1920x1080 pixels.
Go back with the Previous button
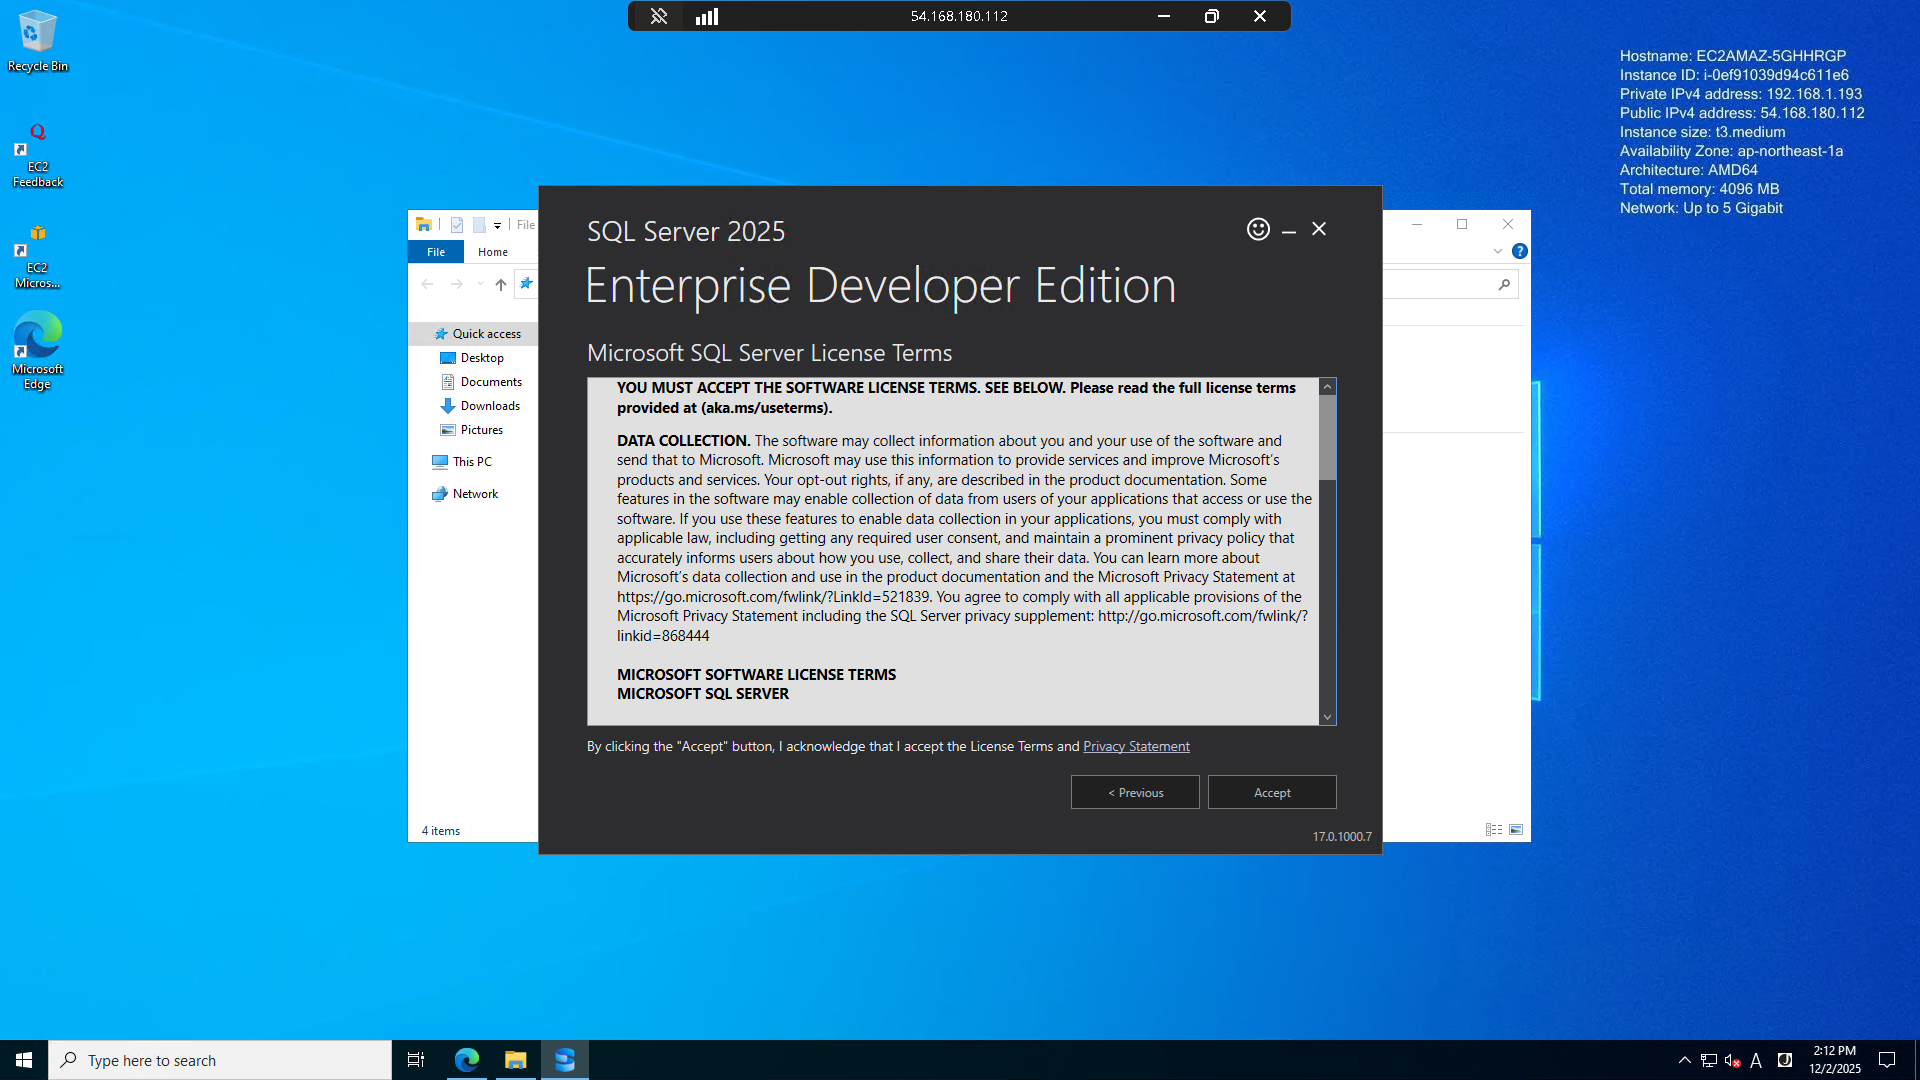1135,792
